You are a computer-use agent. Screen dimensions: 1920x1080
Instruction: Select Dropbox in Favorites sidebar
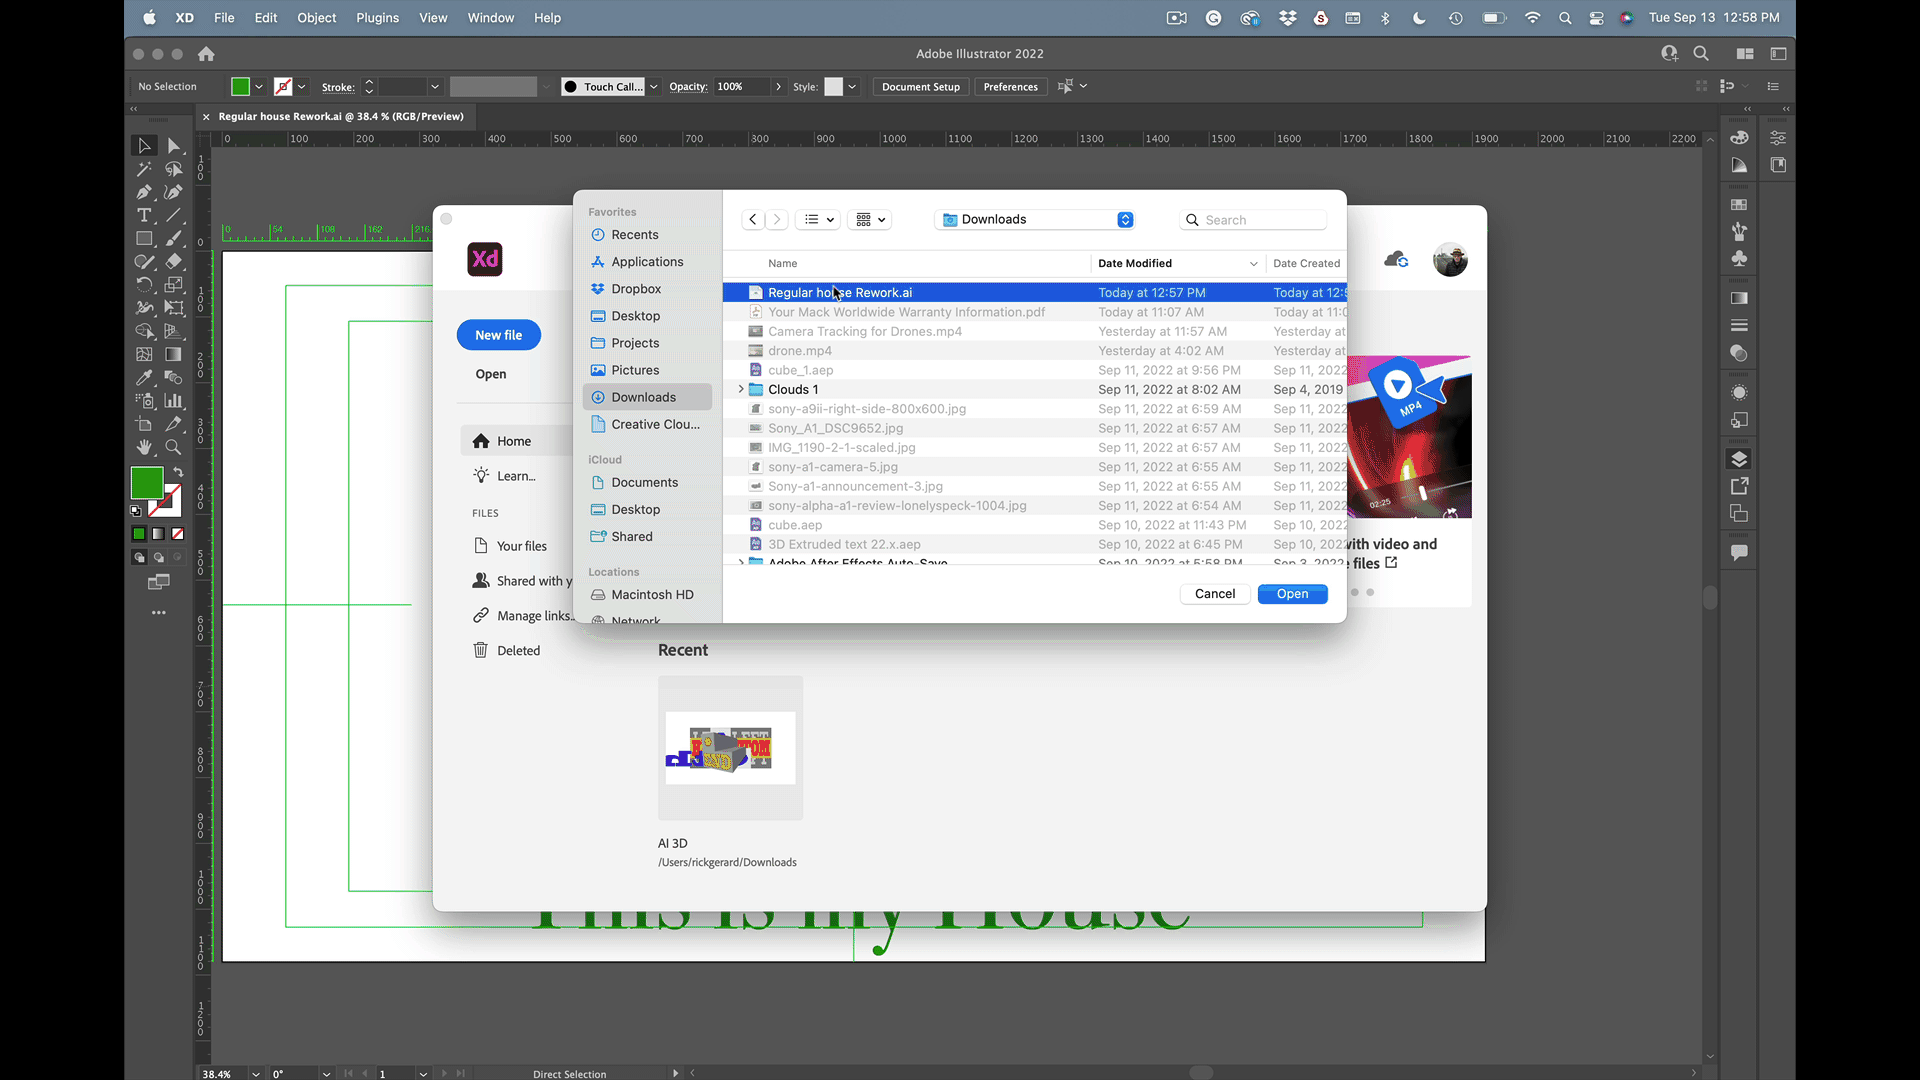click(x=636, y=289)
